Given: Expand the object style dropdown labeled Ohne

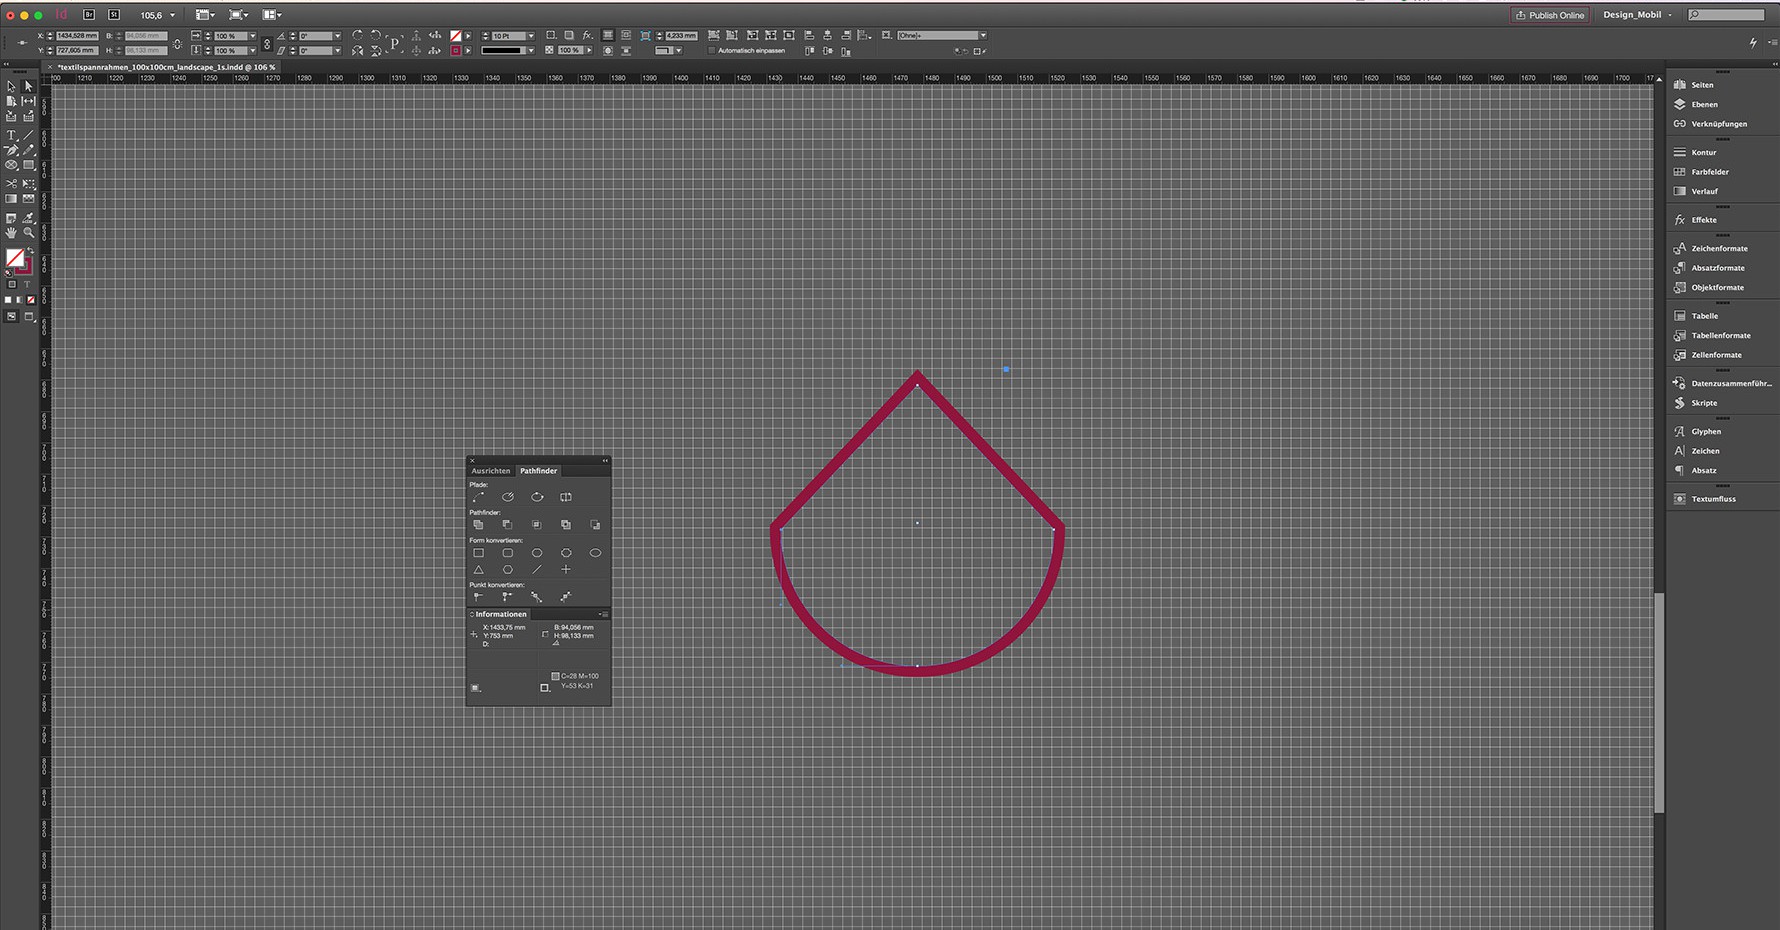Looking at the screenshot, I should 982,35.
